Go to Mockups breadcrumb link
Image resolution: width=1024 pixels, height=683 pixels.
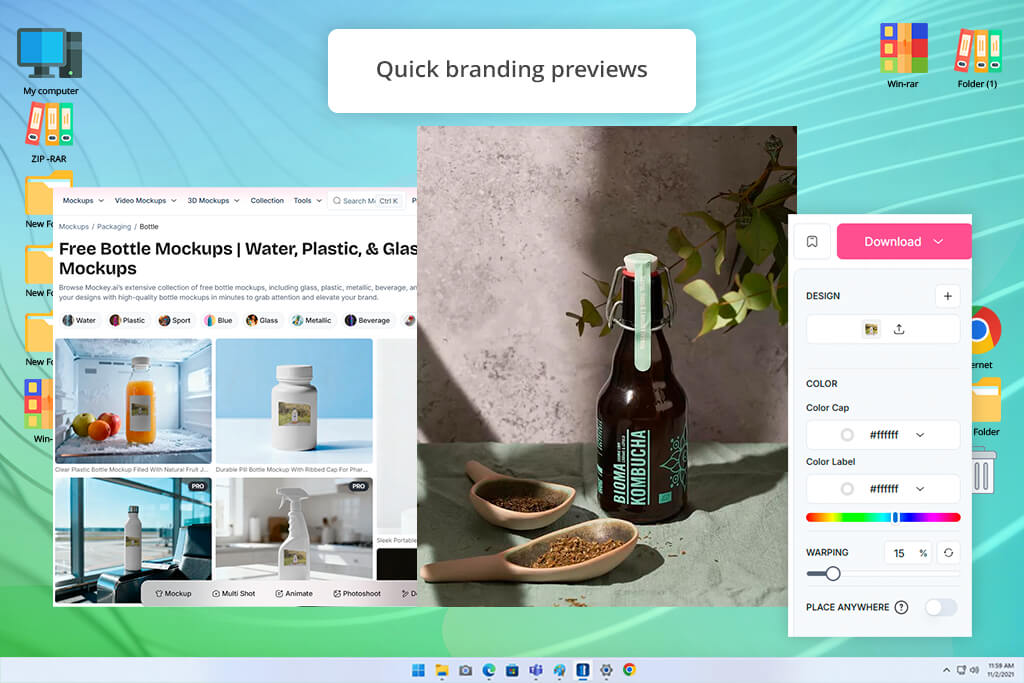click(74, 227)
